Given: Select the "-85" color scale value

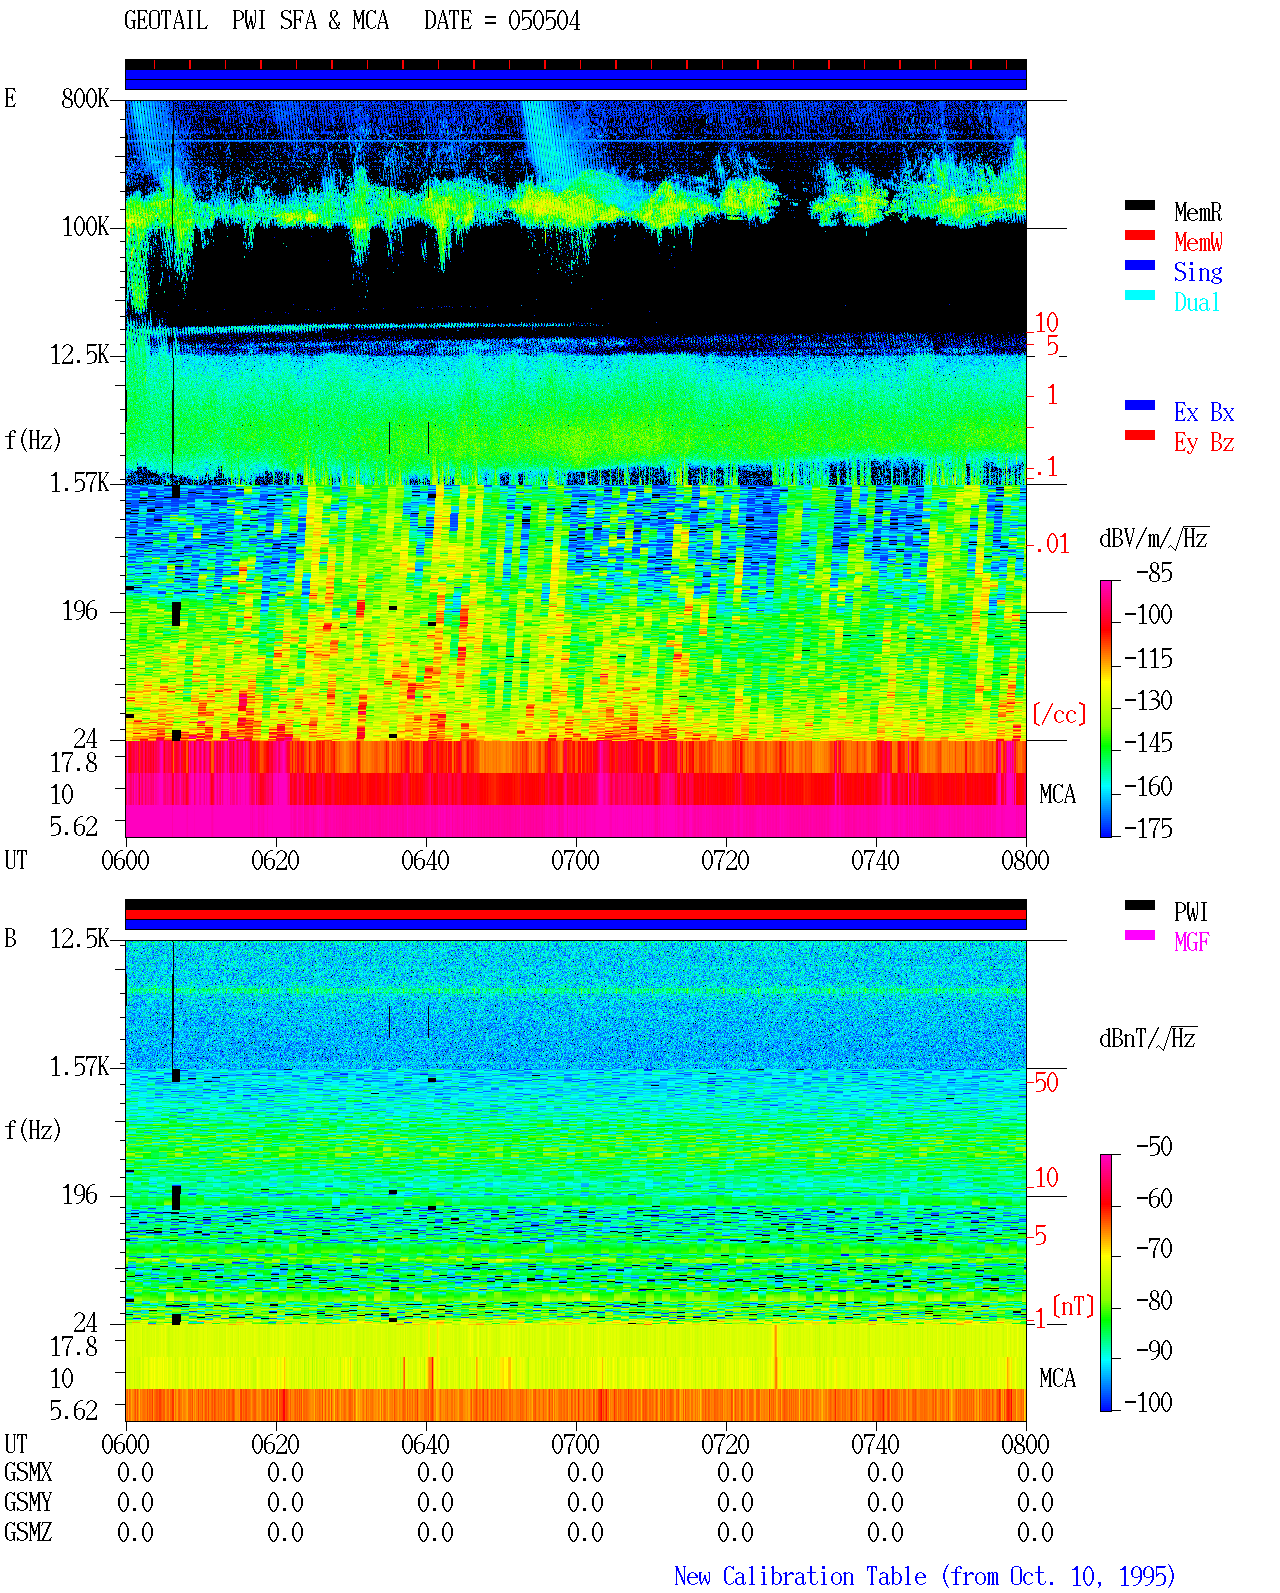Looking at the screenshot, I should click(1154, 573).
